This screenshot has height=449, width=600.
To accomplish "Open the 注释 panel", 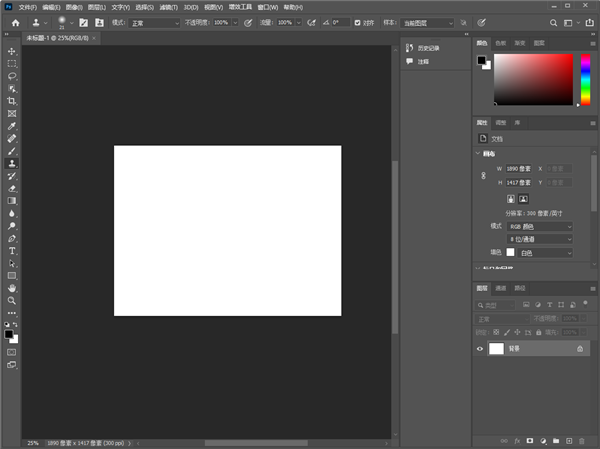I will 423,61.
